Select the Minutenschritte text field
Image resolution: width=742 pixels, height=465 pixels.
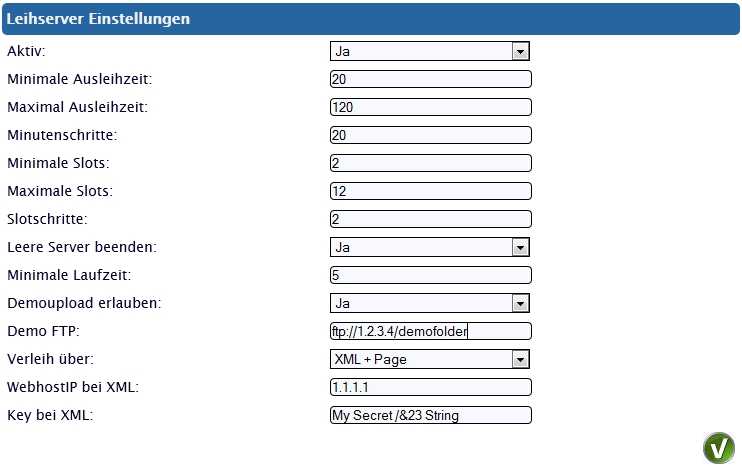coord(431,135)
